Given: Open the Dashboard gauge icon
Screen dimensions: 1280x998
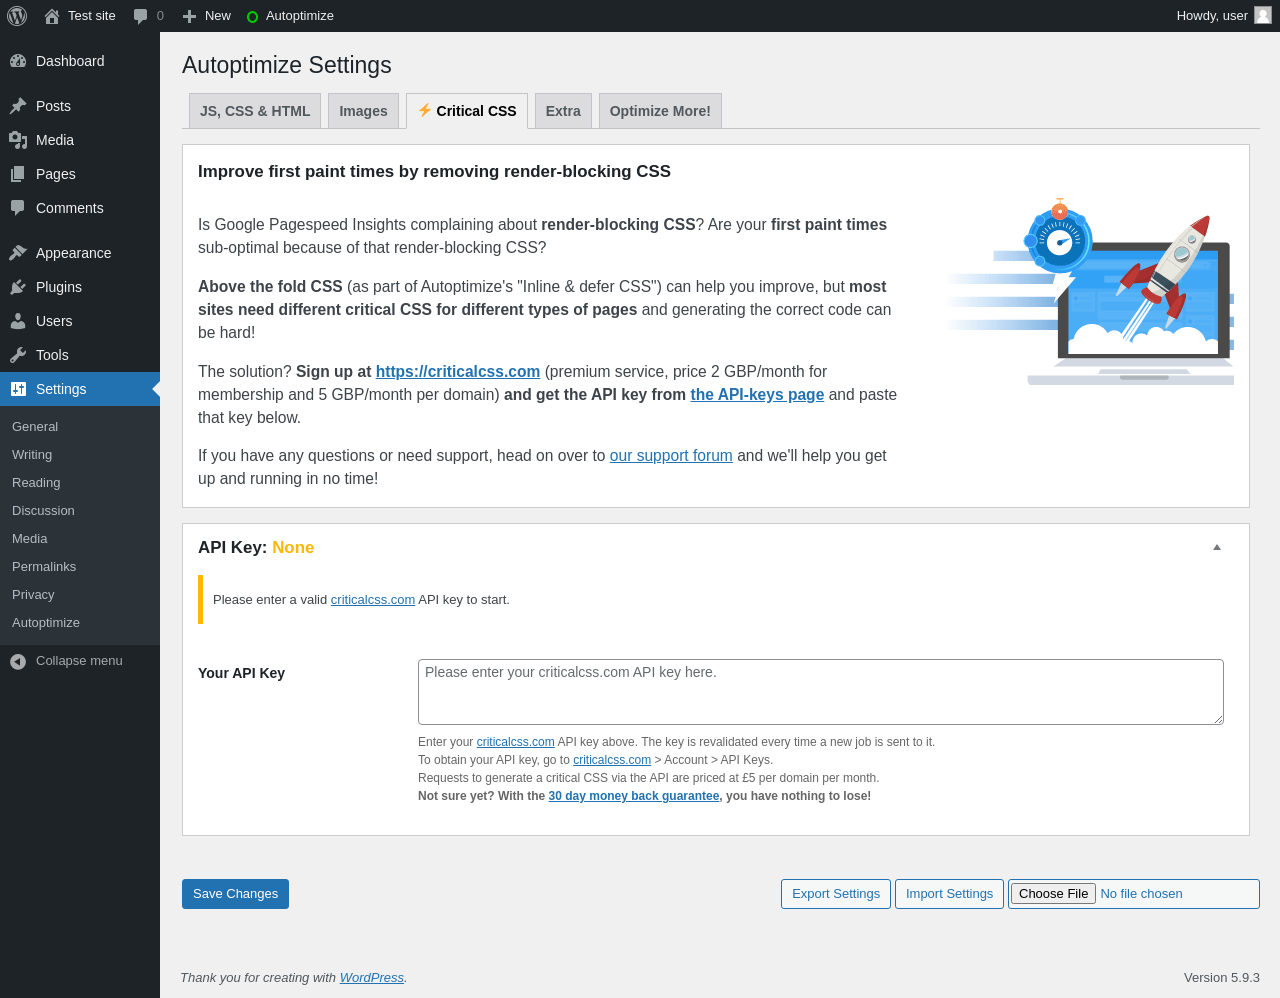Looking at the screenshot, I should click(x=18, y=61).
